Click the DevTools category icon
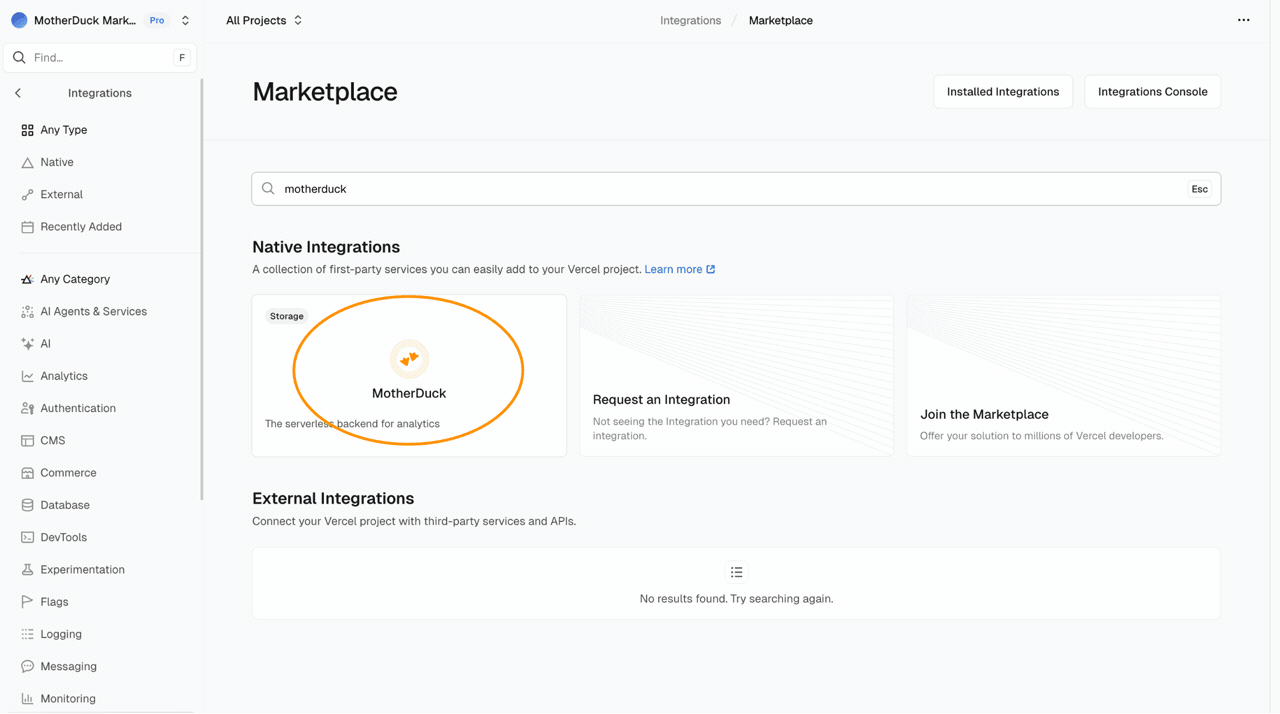This screenshot has width=1280, height=714. point(26,537)
